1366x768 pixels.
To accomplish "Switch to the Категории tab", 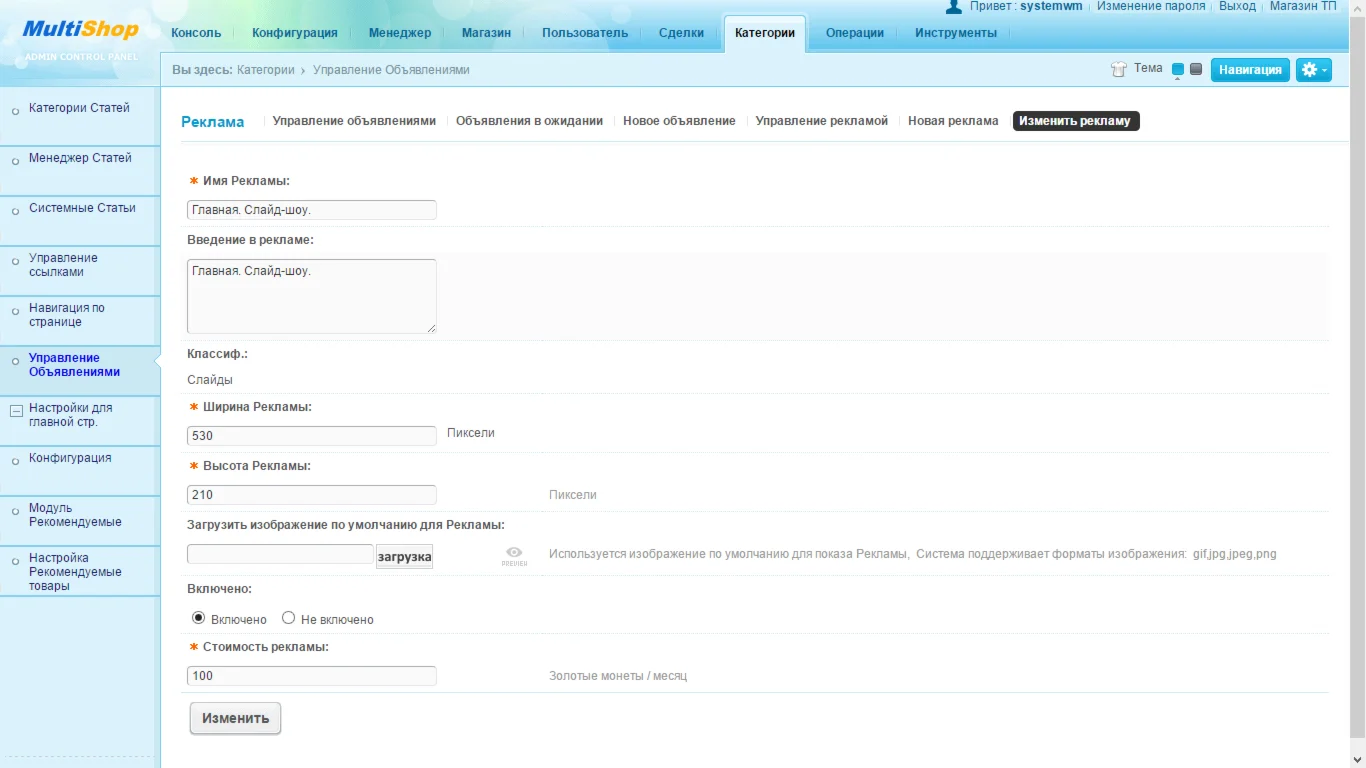I will [764, 32].
